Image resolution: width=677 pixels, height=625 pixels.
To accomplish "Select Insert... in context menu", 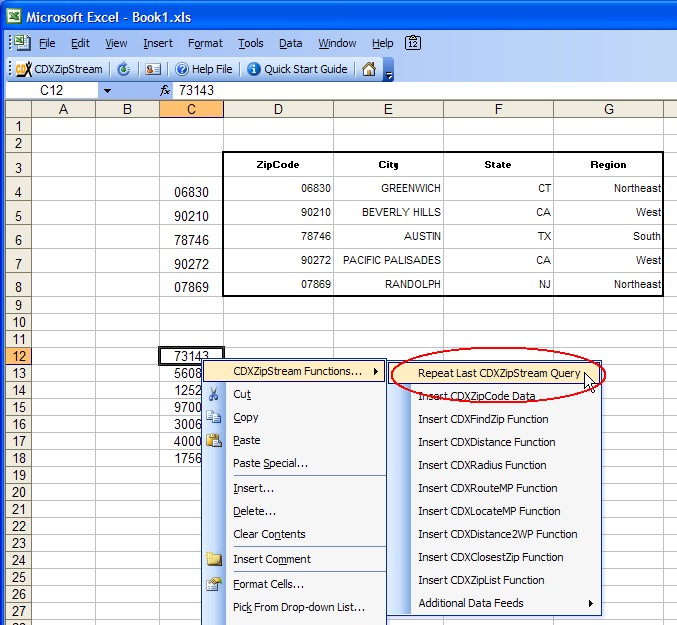I will tap(294, 488).
